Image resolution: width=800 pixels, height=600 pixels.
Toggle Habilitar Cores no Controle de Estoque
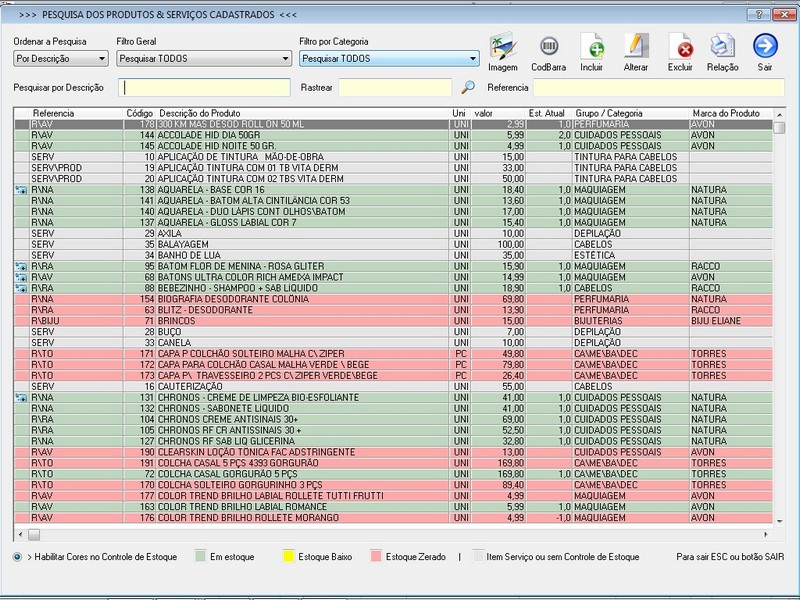tap(17, 557)
